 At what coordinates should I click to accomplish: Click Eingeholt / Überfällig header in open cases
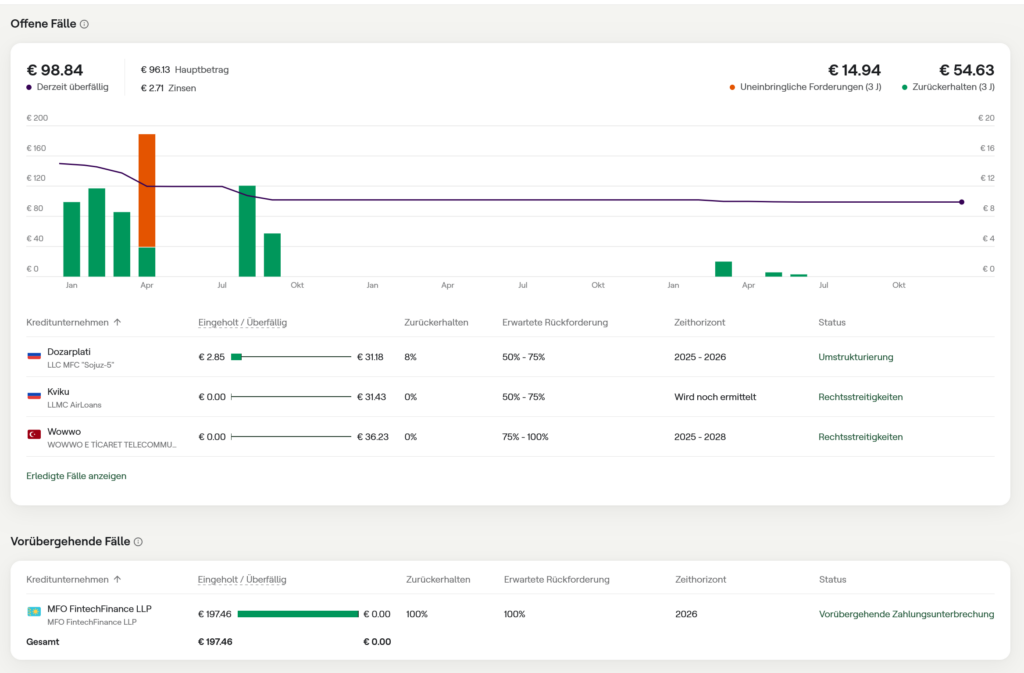pyautogui.click(x=242, y=323)
